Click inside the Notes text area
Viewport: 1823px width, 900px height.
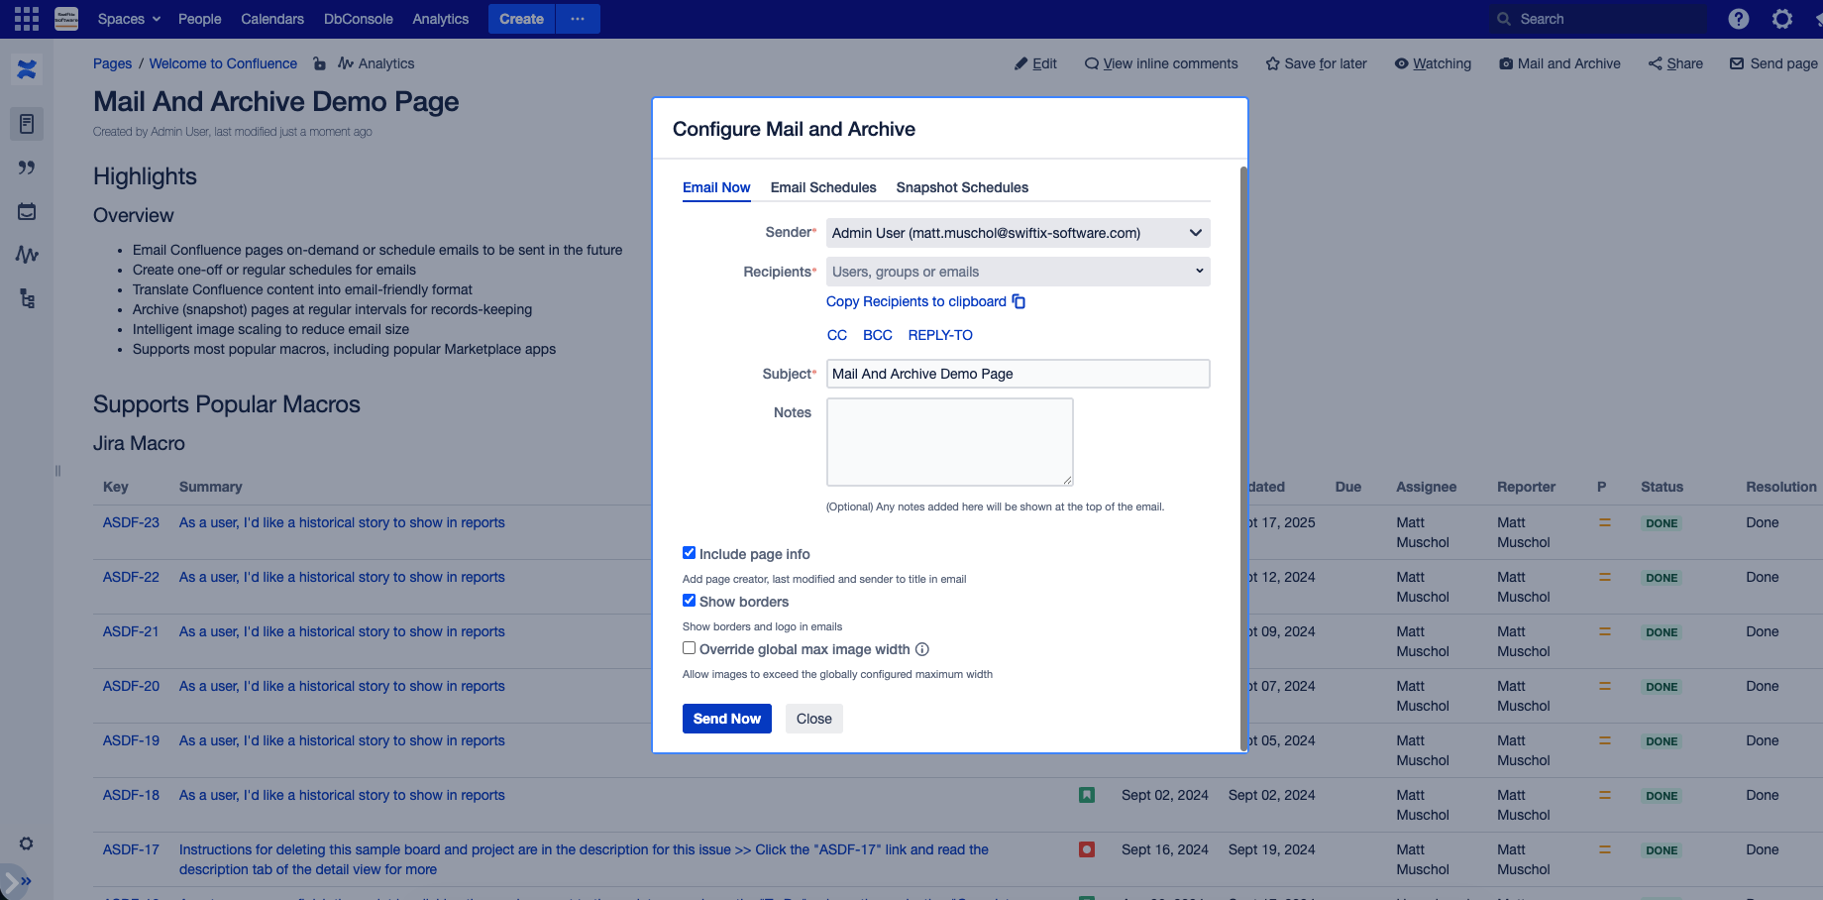(x=949, y=441)
